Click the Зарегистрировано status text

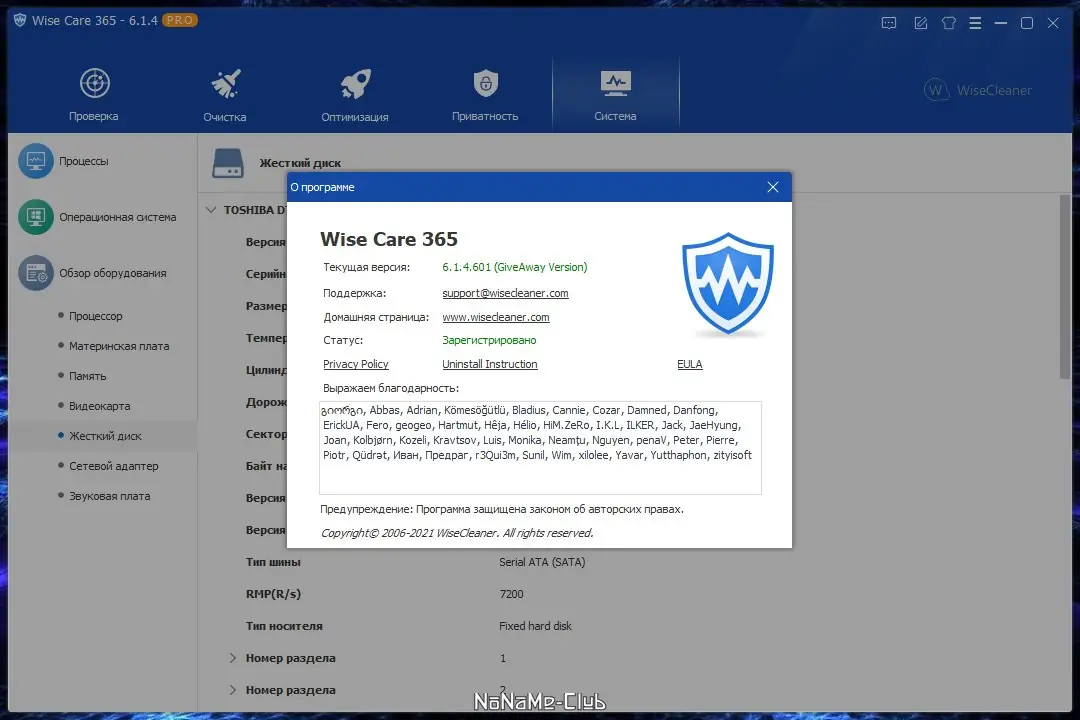tap(489, 340)
